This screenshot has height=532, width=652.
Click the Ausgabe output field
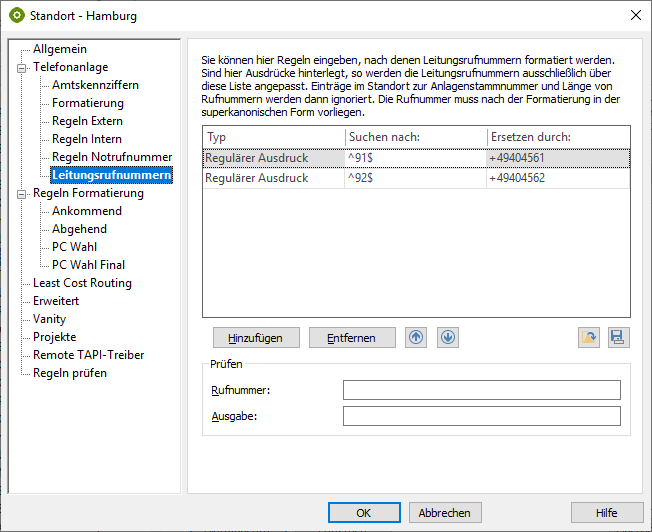click(x=481, y=416)
